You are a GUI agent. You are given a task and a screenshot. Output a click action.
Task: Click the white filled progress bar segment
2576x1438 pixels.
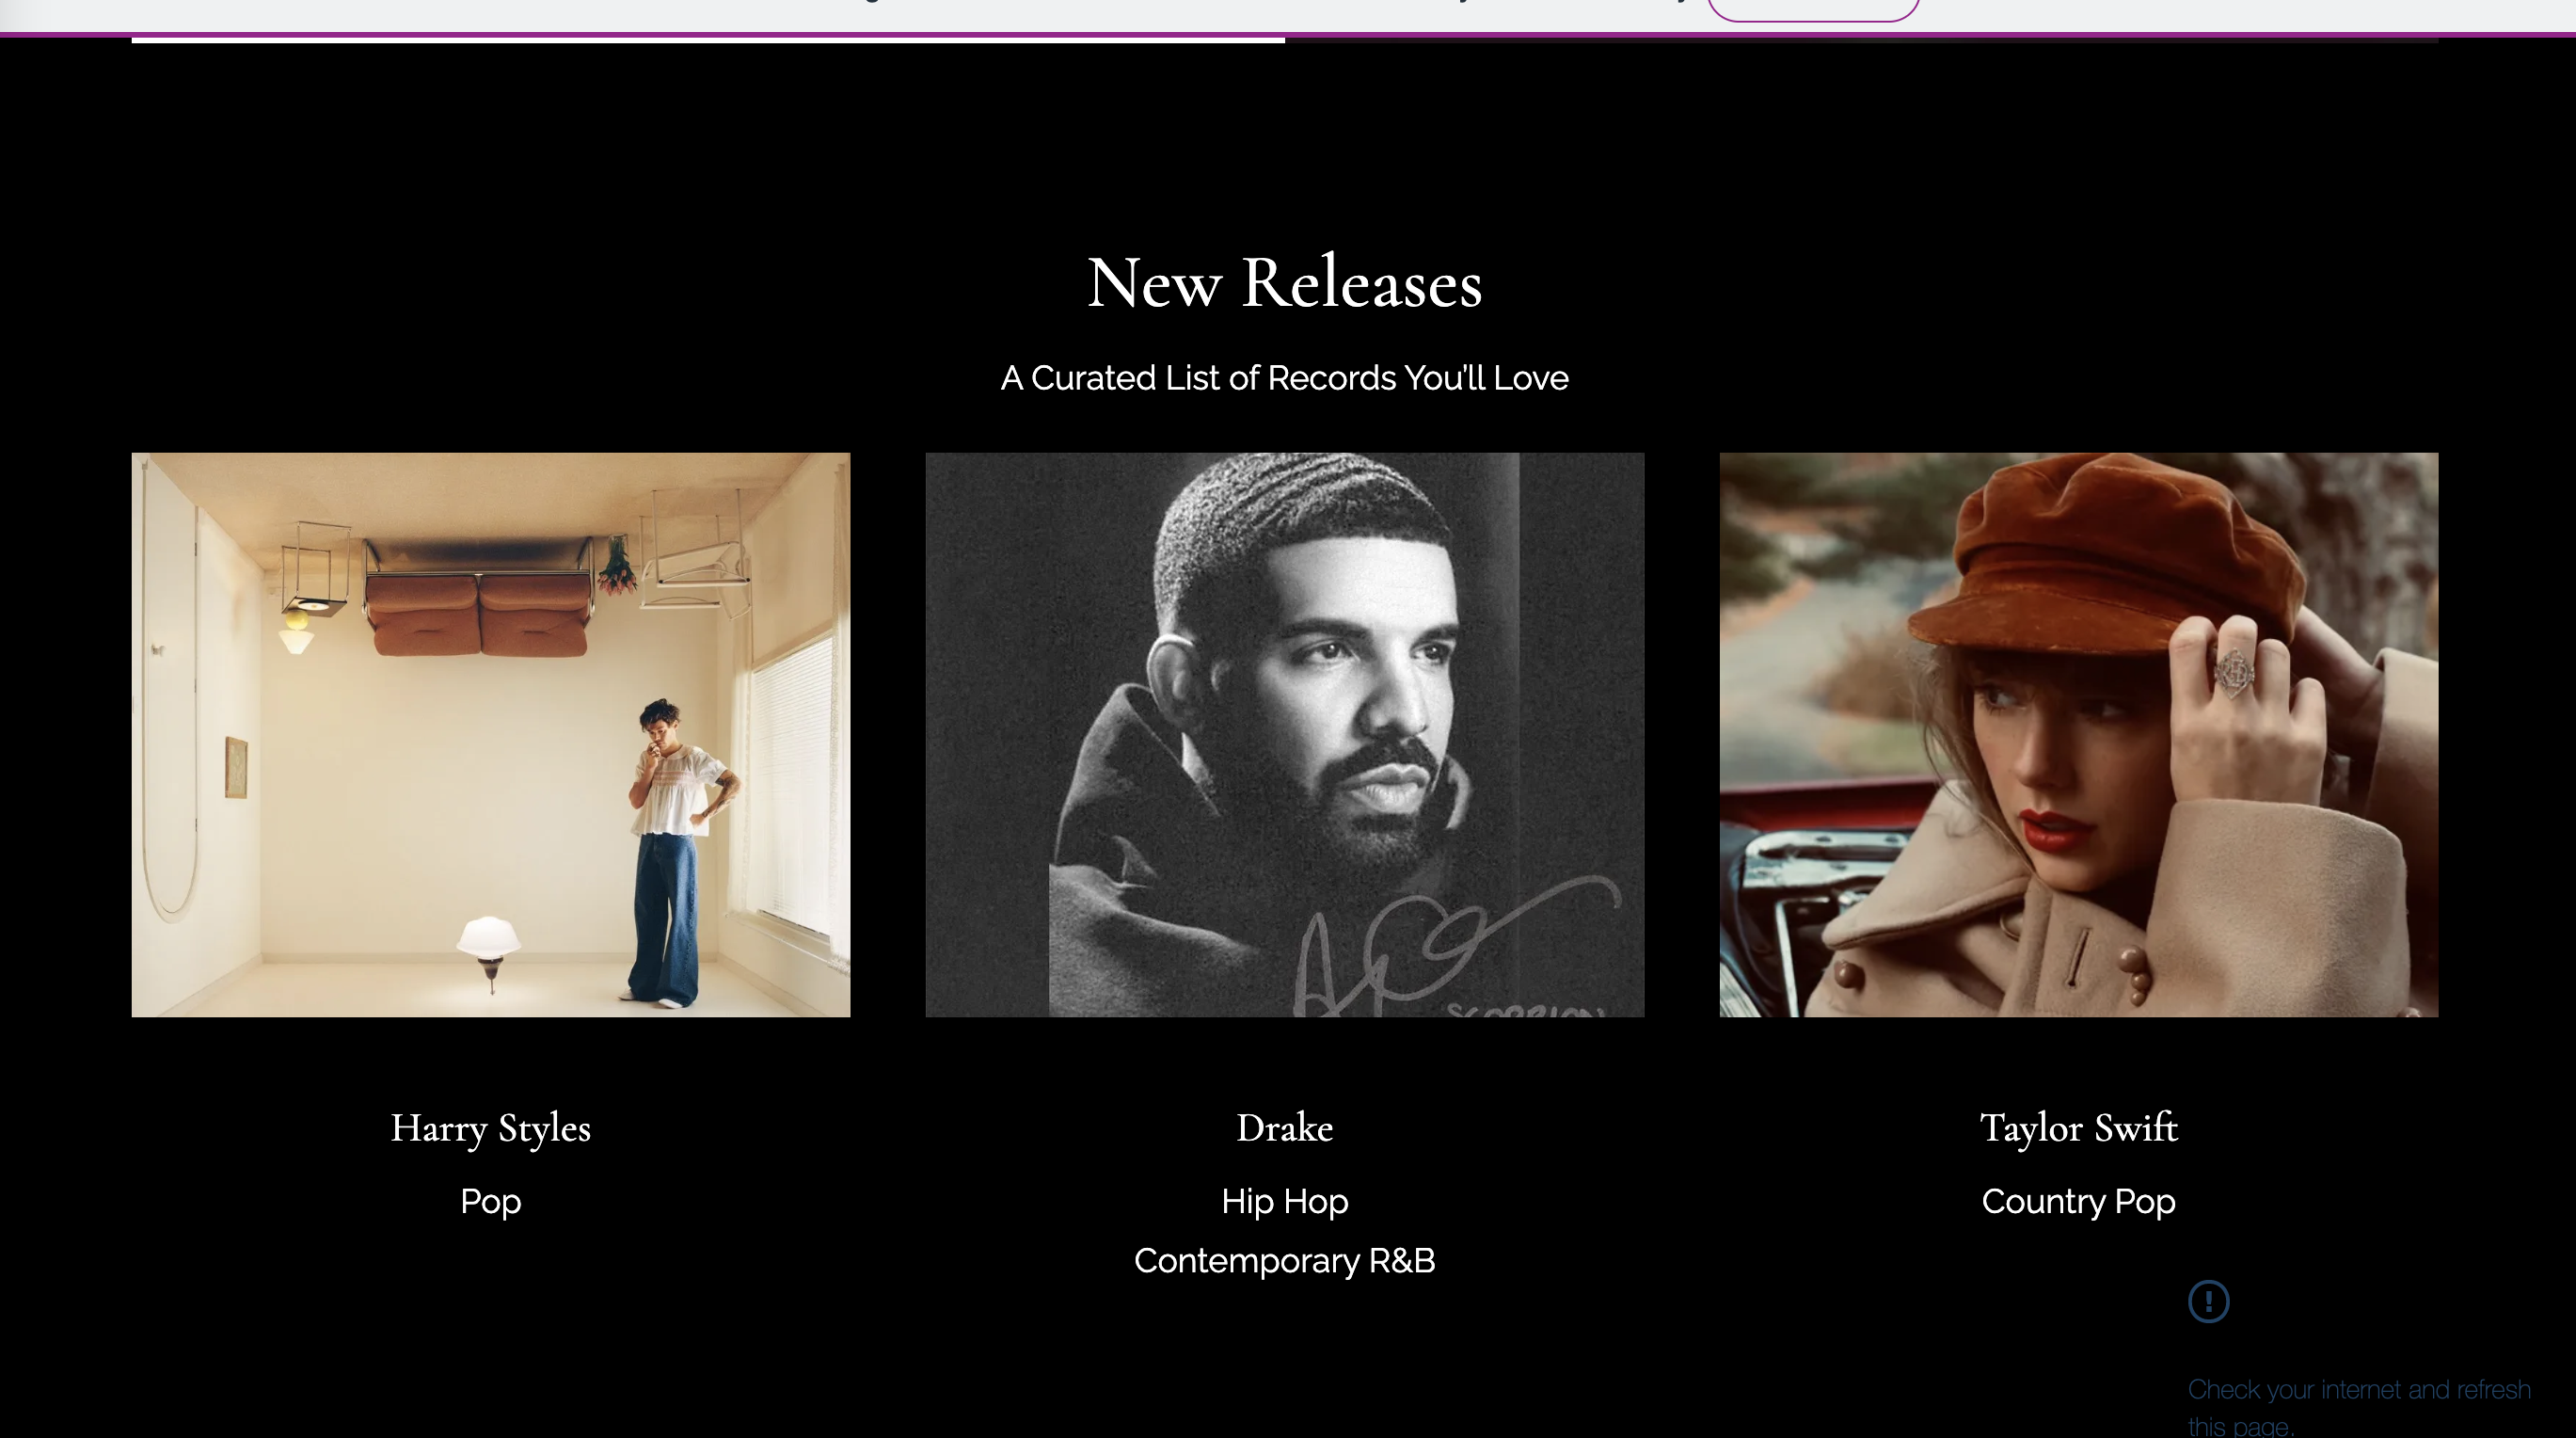[x=708, y=40]
